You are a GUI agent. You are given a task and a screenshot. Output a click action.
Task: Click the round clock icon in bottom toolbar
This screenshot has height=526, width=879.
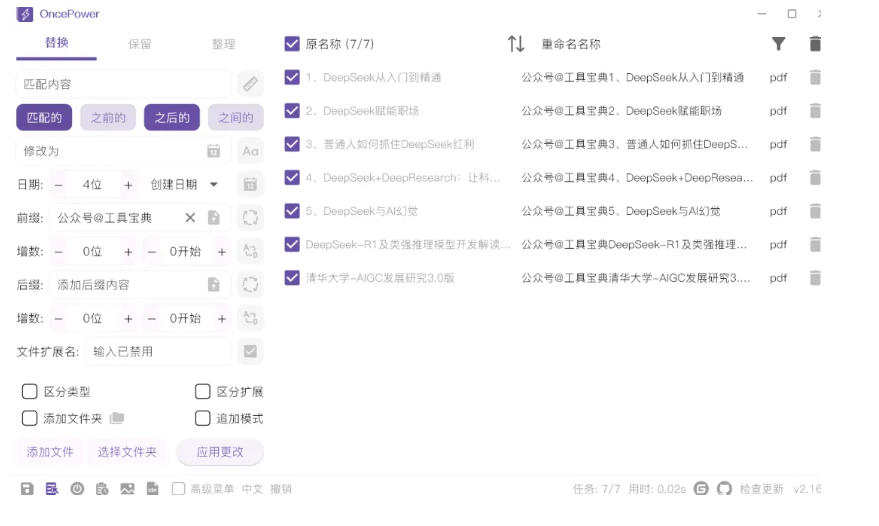77,489
